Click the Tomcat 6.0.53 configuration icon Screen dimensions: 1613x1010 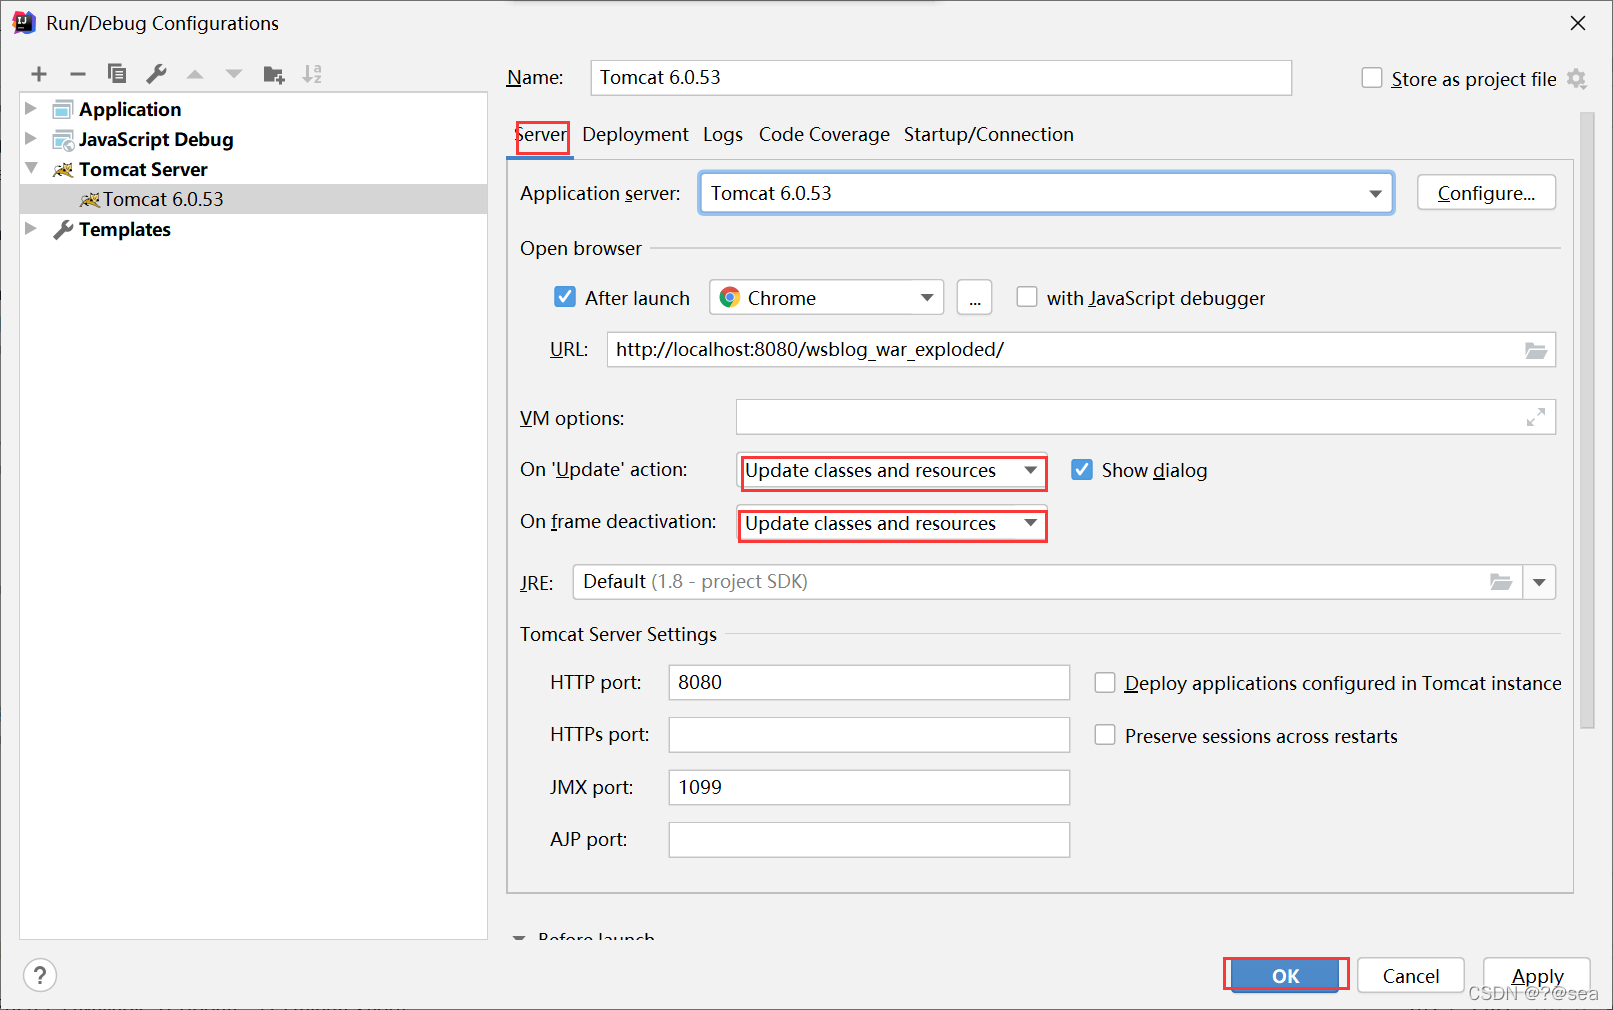click(x=89, y=199)
